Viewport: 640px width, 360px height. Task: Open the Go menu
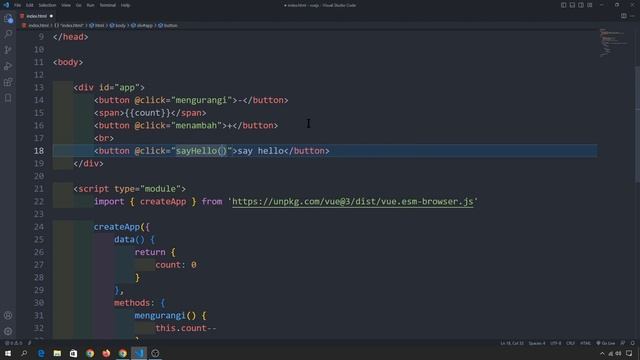[78, 5]
